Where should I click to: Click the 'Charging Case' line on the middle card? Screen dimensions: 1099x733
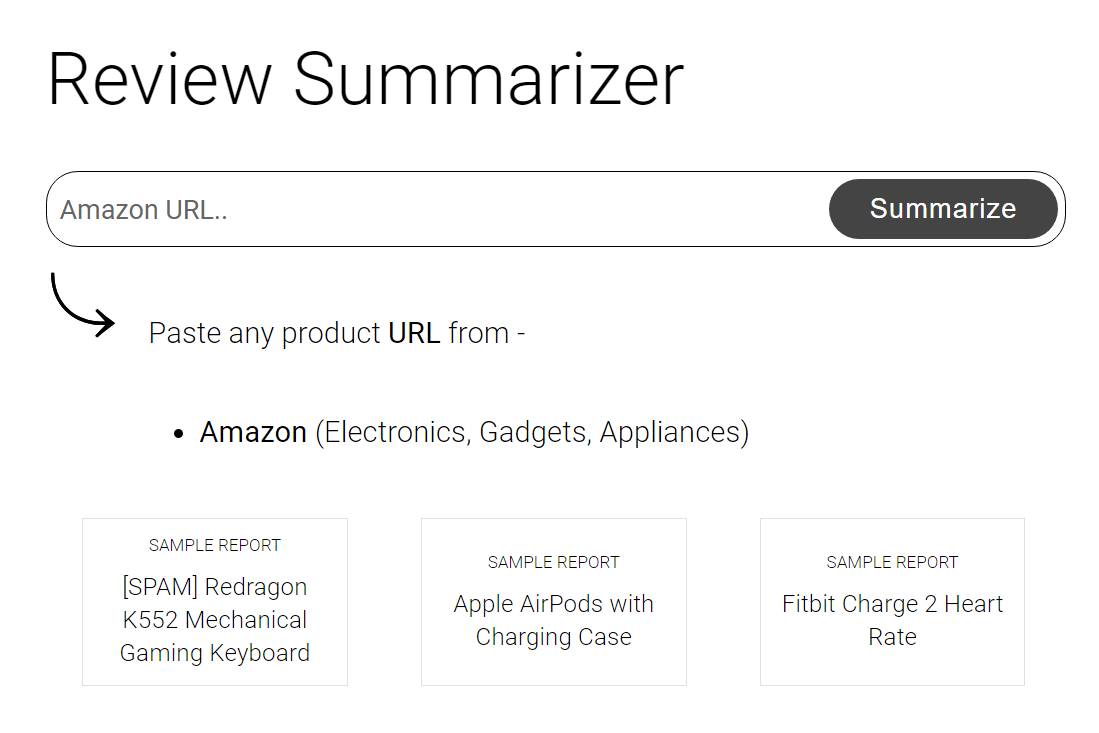click(x=553, y=637)
